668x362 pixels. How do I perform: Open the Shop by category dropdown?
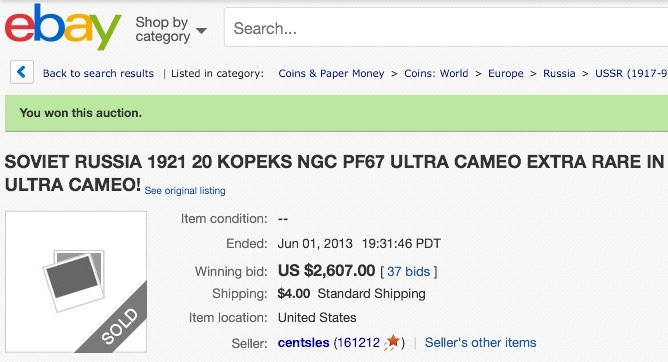tap(170, 29)
